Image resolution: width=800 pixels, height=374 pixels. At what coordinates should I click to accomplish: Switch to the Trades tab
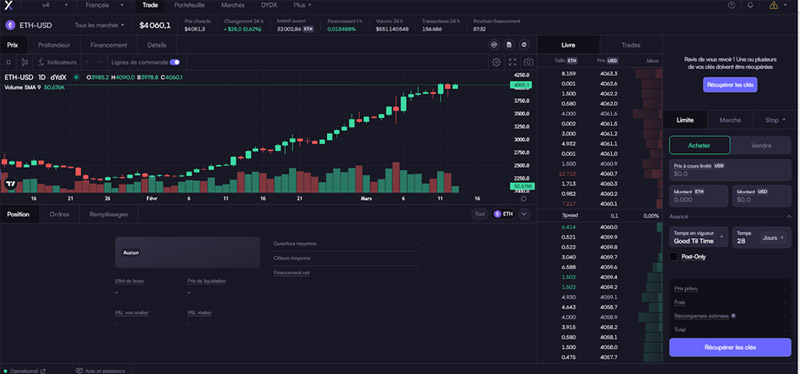[631, 45]
